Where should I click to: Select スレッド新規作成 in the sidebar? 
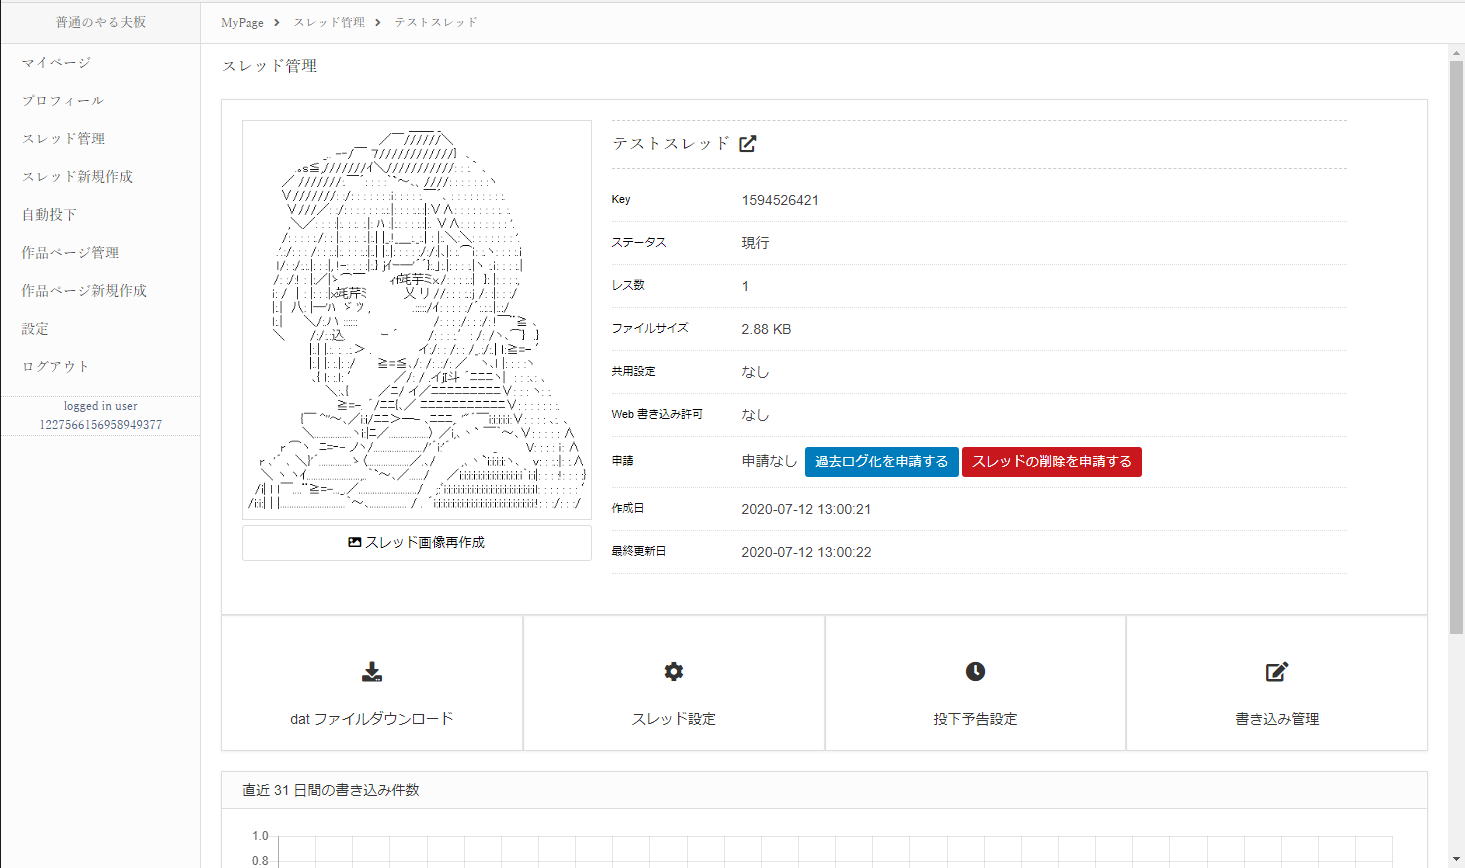[68, 176]
